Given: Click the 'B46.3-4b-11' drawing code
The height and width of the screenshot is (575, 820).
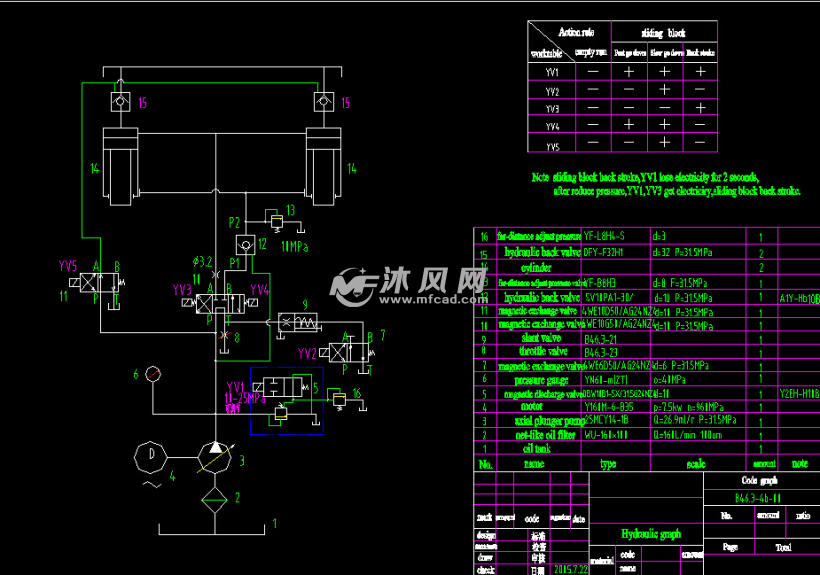Looking at the screenshot, I should point(757,498).
